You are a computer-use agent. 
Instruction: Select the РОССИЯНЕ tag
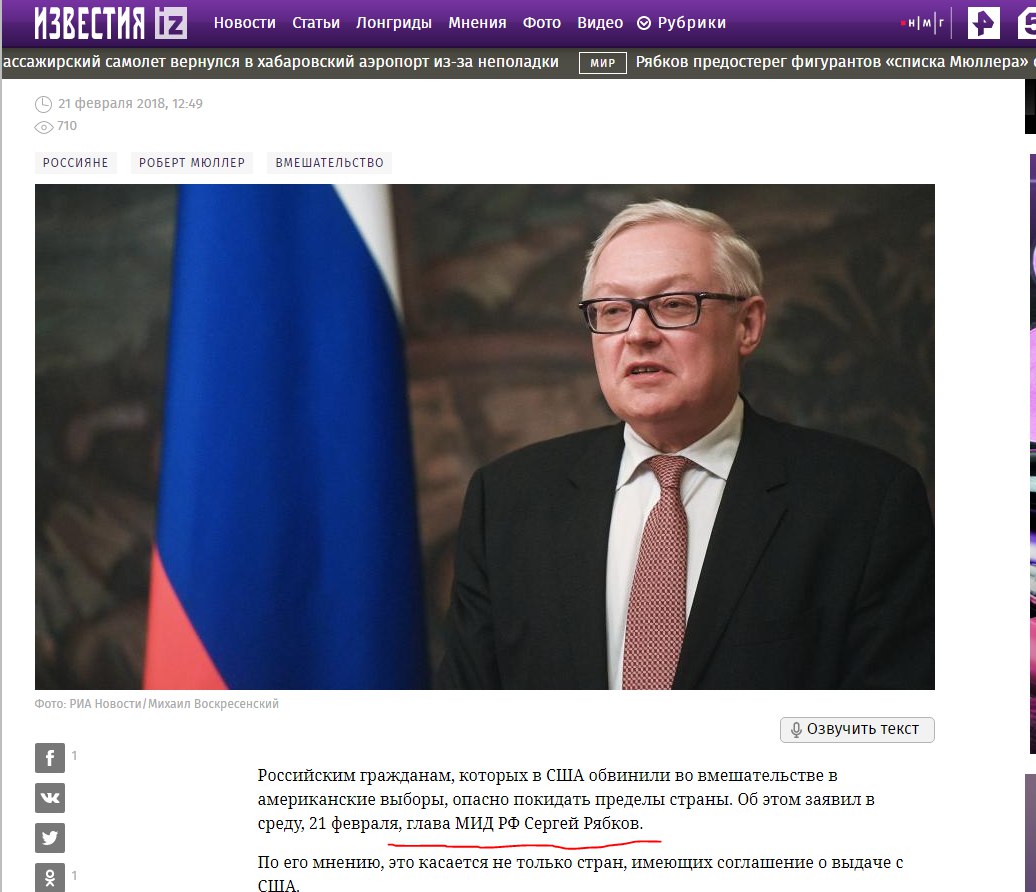pos(75,163)
